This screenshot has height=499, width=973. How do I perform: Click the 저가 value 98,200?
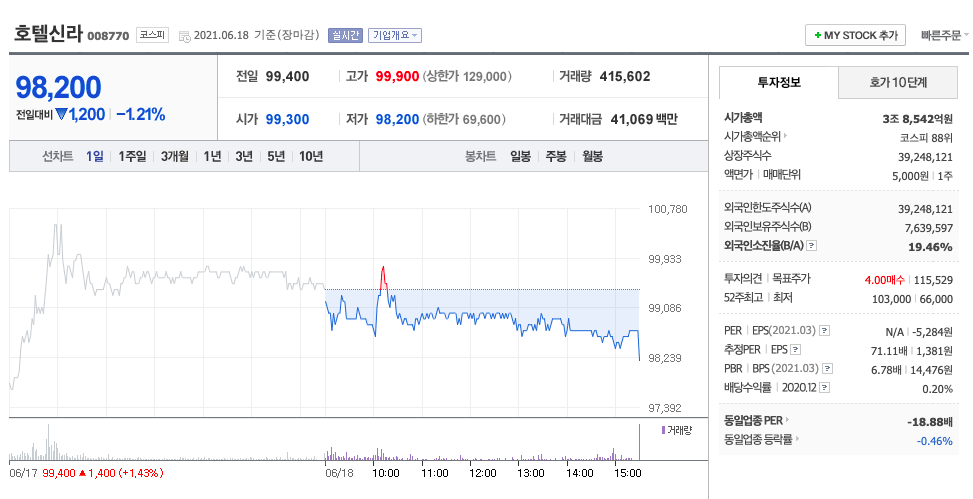pos(397,119)
